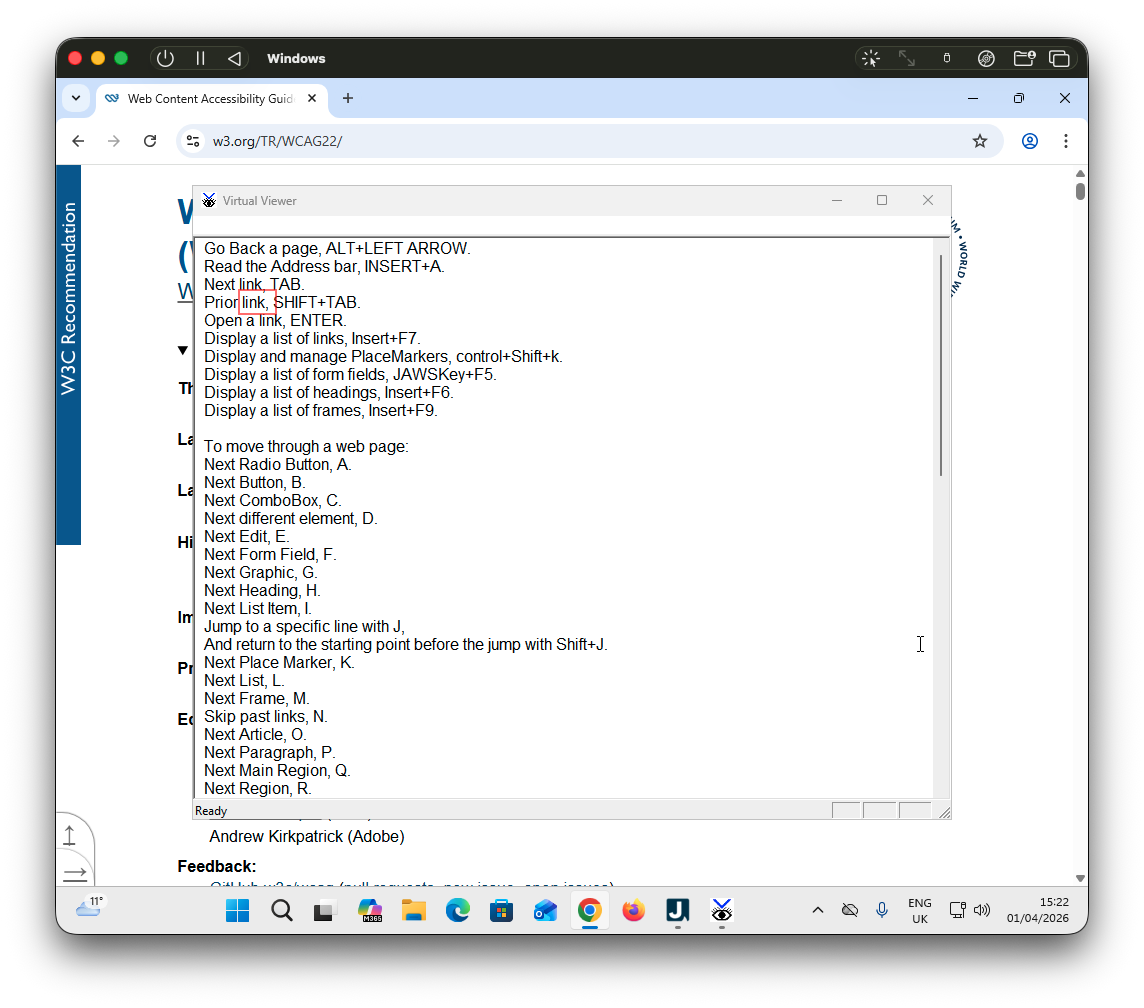Bookmark this page using the star icon

click(979, 141)
